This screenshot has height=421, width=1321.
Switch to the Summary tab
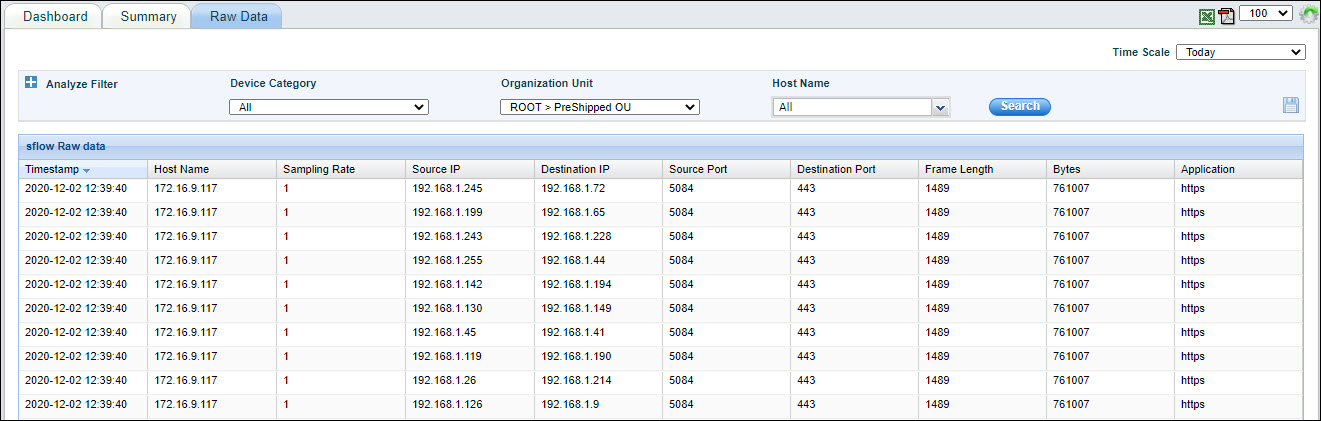[148, 17]
